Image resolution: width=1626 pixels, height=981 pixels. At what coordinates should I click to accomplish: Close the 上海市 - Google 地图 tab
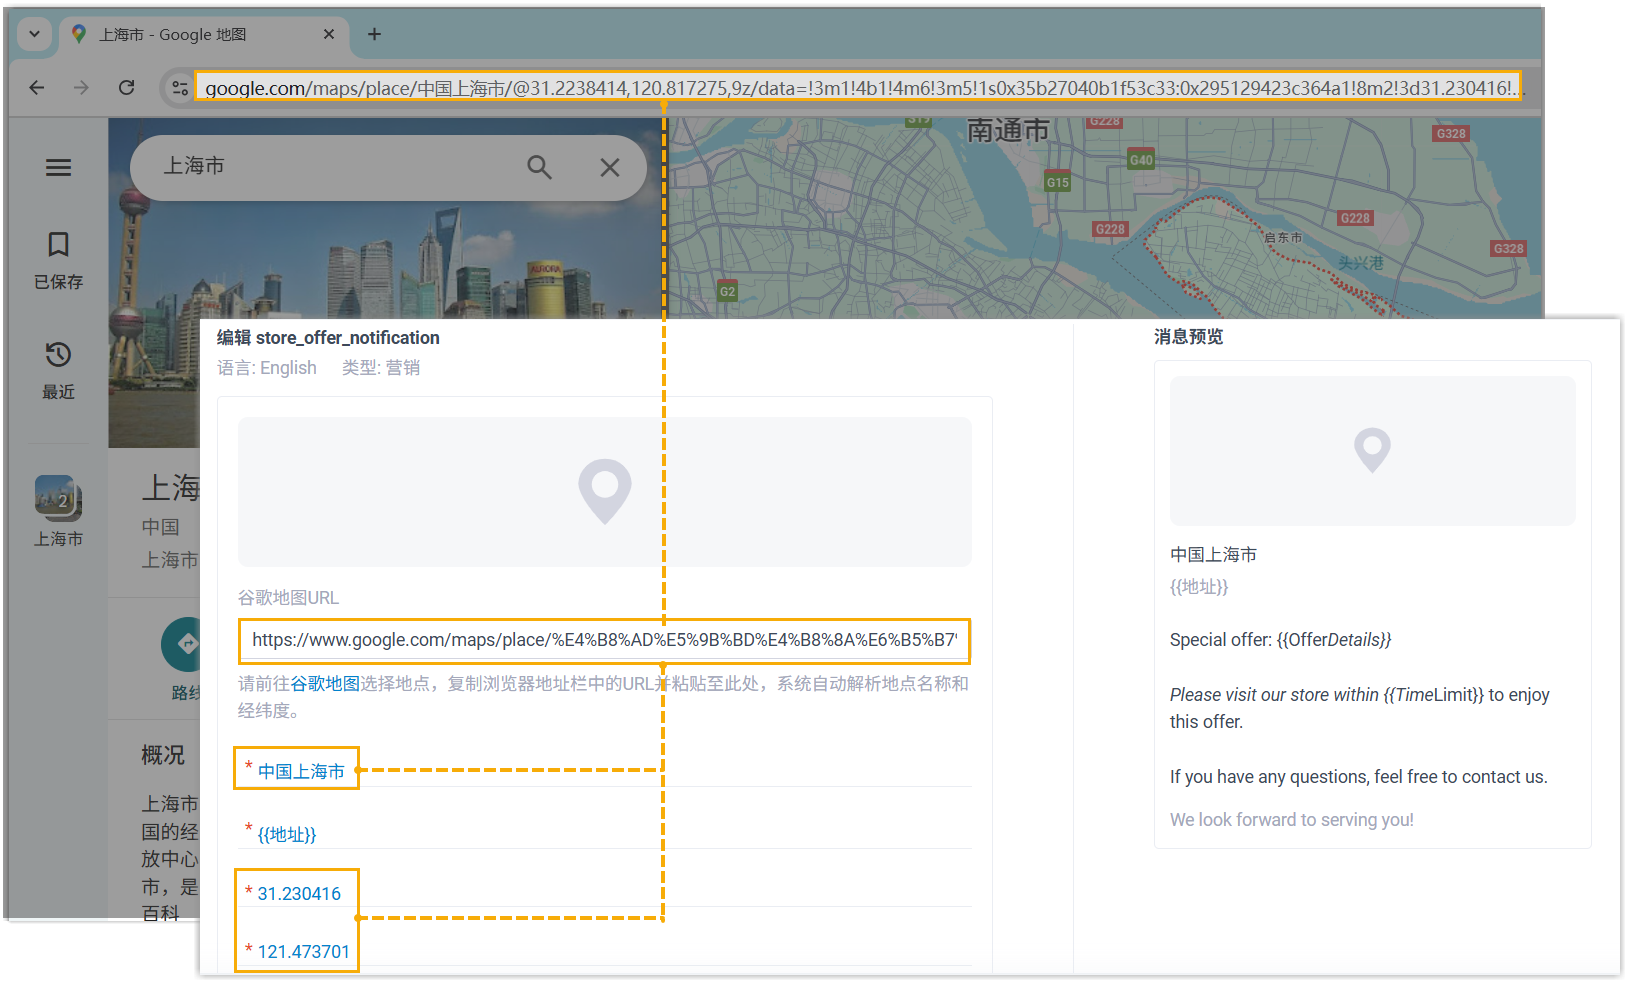(329, 34)
